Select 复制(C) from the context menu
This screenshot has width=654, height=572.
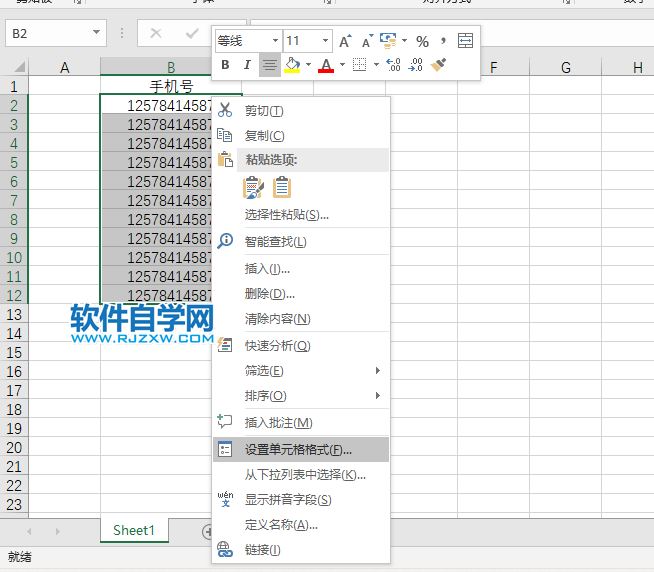(264, 136)
